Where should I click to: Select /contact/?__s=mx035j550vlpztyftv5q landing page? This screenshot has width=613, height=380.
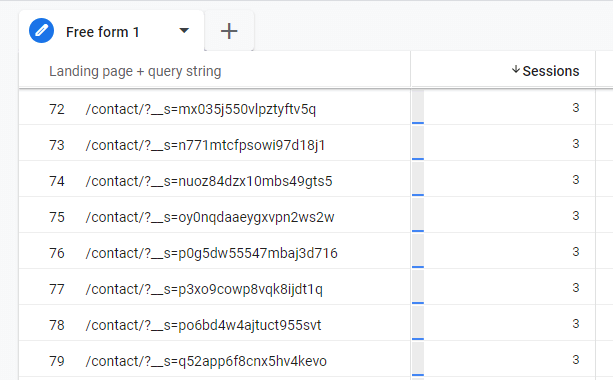201,109
